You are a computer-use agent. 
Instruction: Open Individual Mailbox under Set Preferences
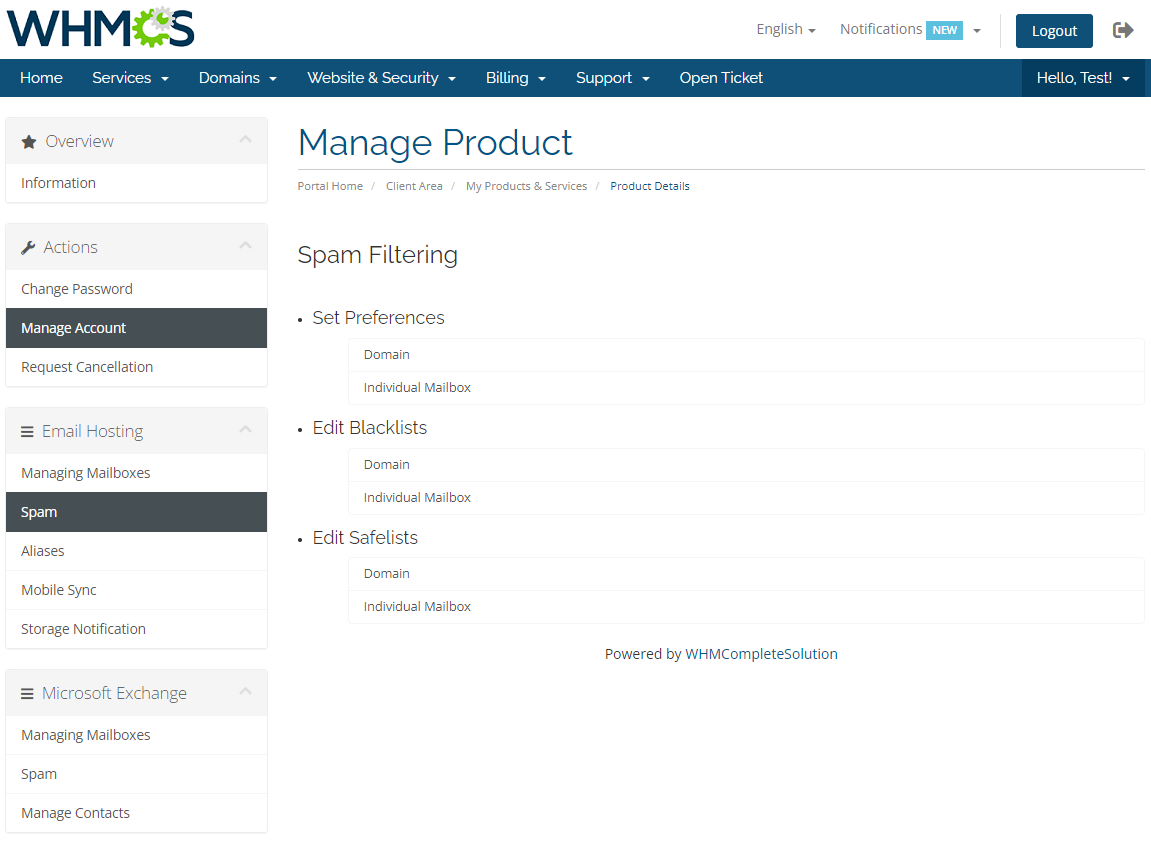747,388
